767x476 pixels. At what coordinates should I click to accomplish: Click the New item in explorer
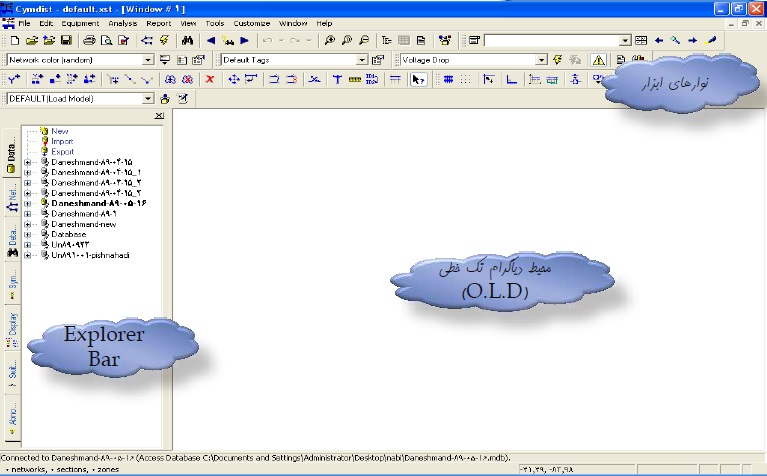pyautogui.click(x=59, y=131)
